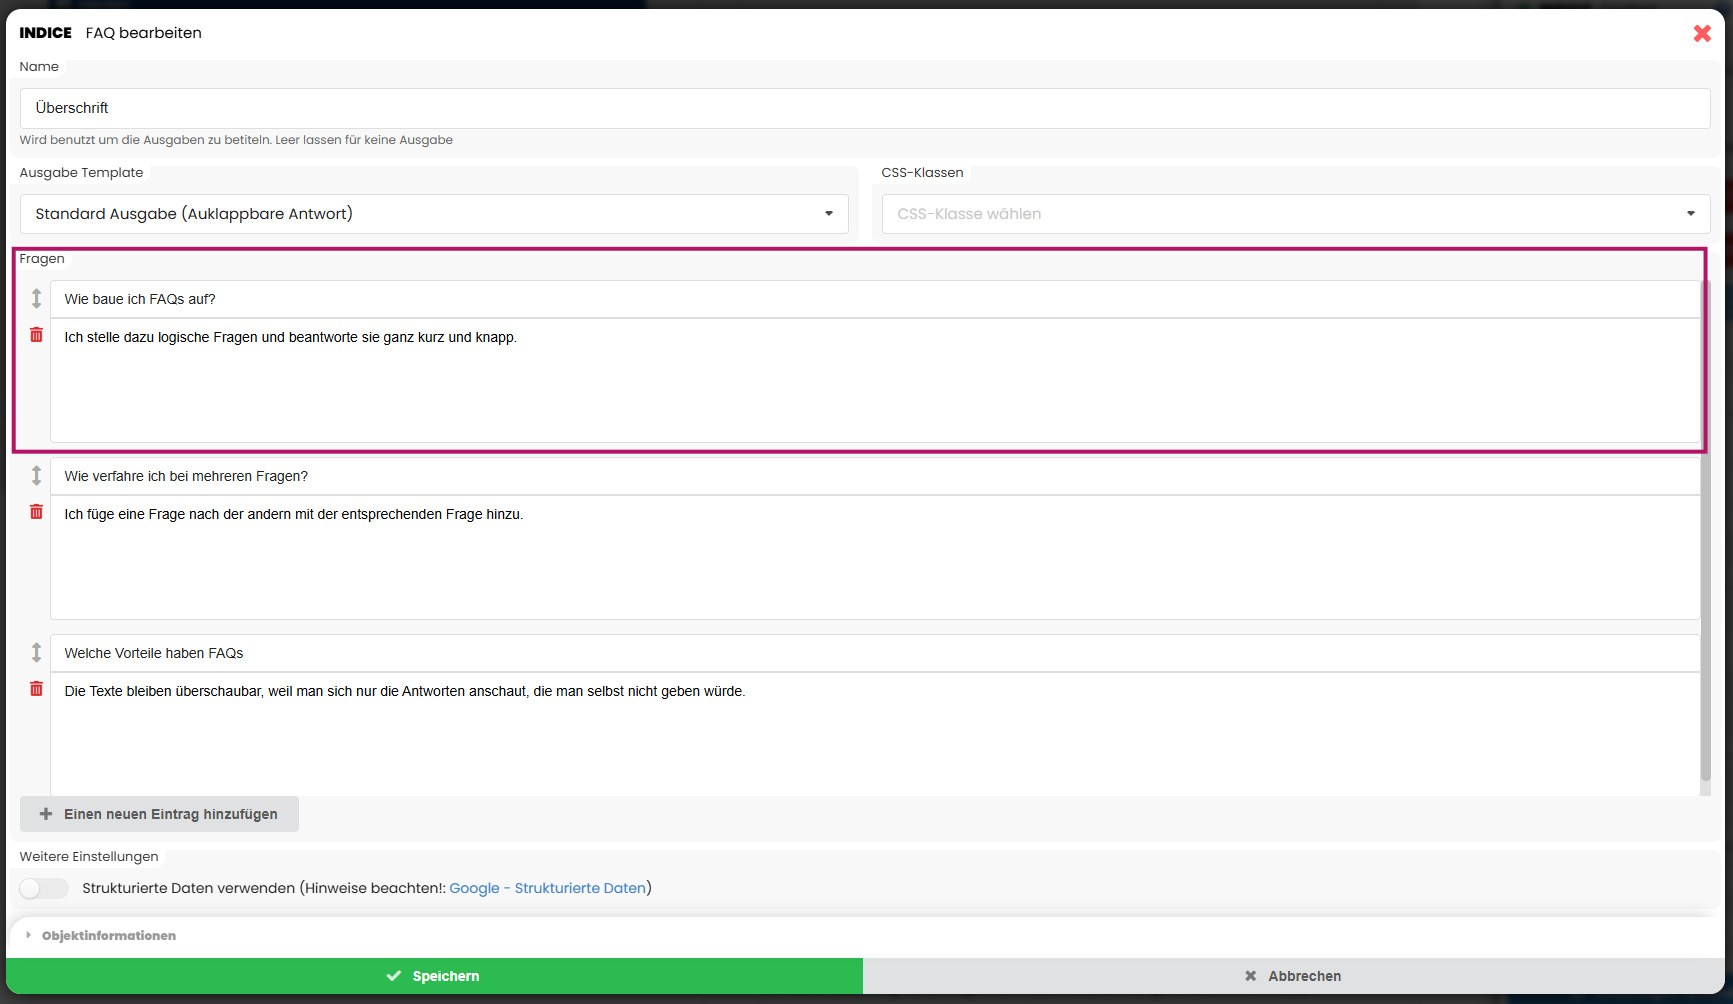The height and width of the screenshot is (1004, 1733).
Task: Click the drag handle of the first FAQ entry
Action: click(36, 298)
